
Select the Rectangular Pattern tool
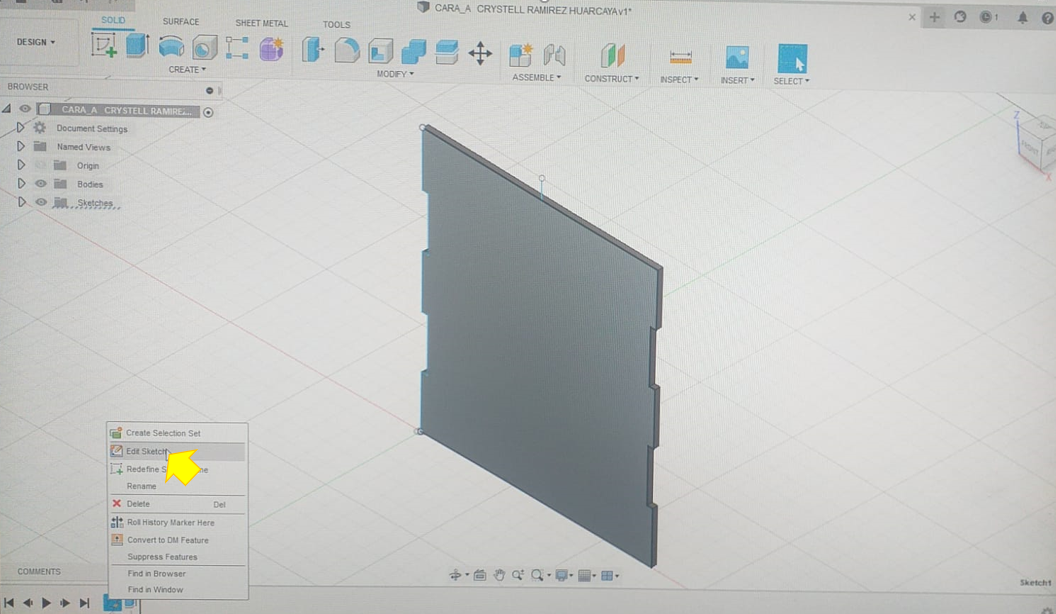237,48
